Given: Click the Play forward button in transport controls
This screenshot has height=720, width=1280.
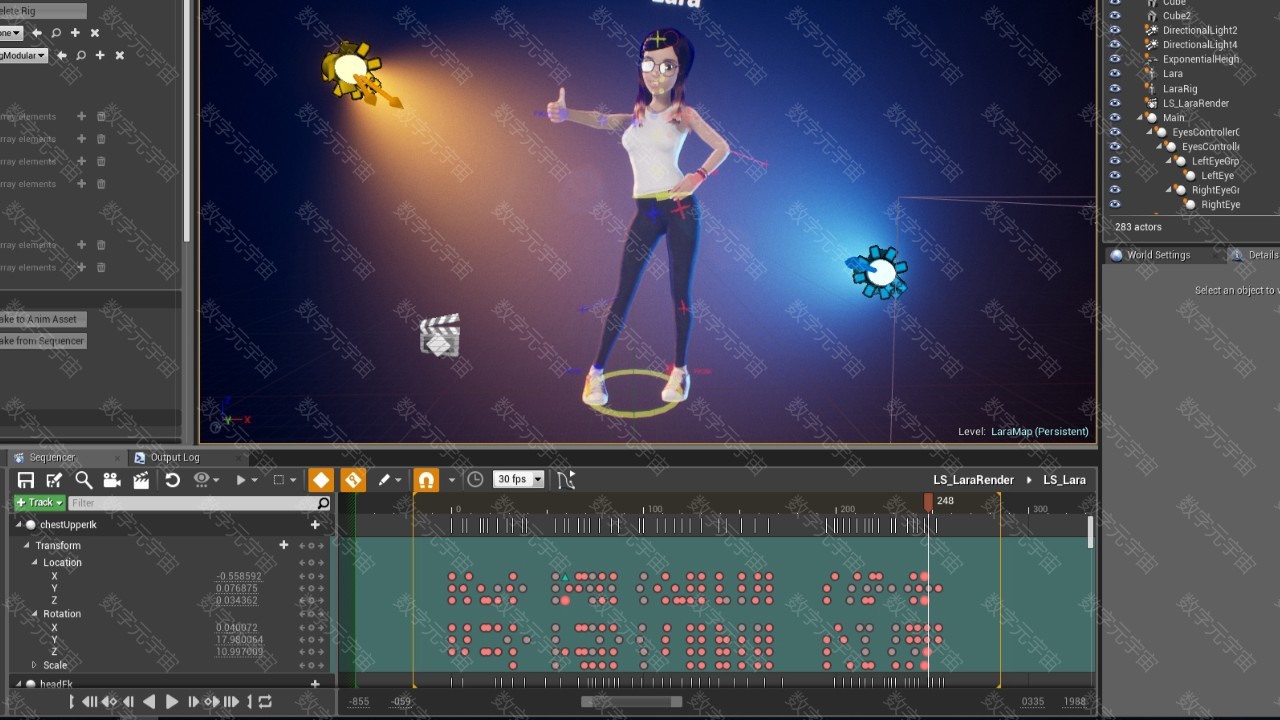Looking at the screenshot, I should [171, 702].
